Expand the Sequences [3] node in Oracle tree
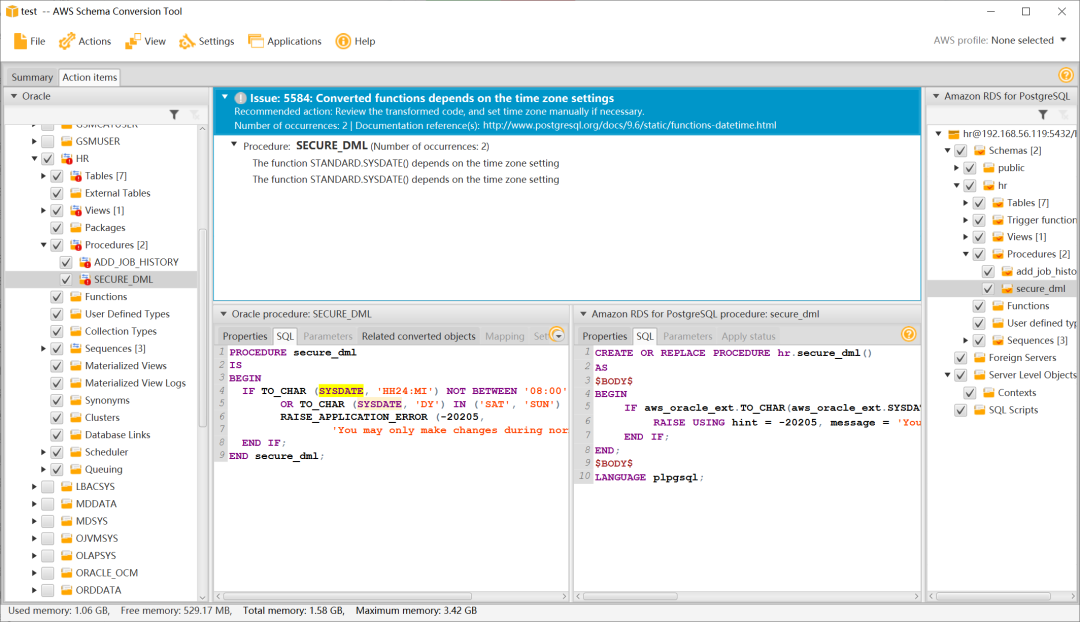This screenshot has width=1080, height=622. point(44,349)
